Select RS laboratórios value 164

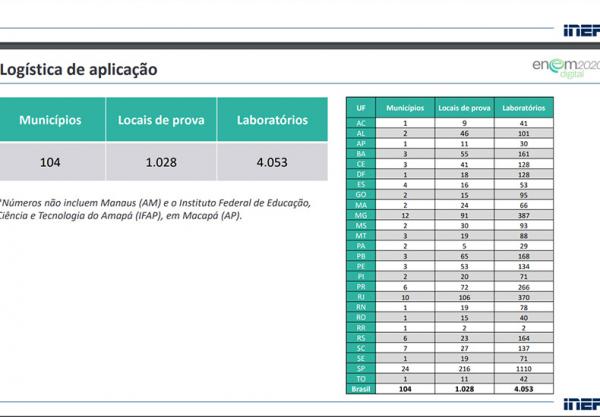pos(523,338)
